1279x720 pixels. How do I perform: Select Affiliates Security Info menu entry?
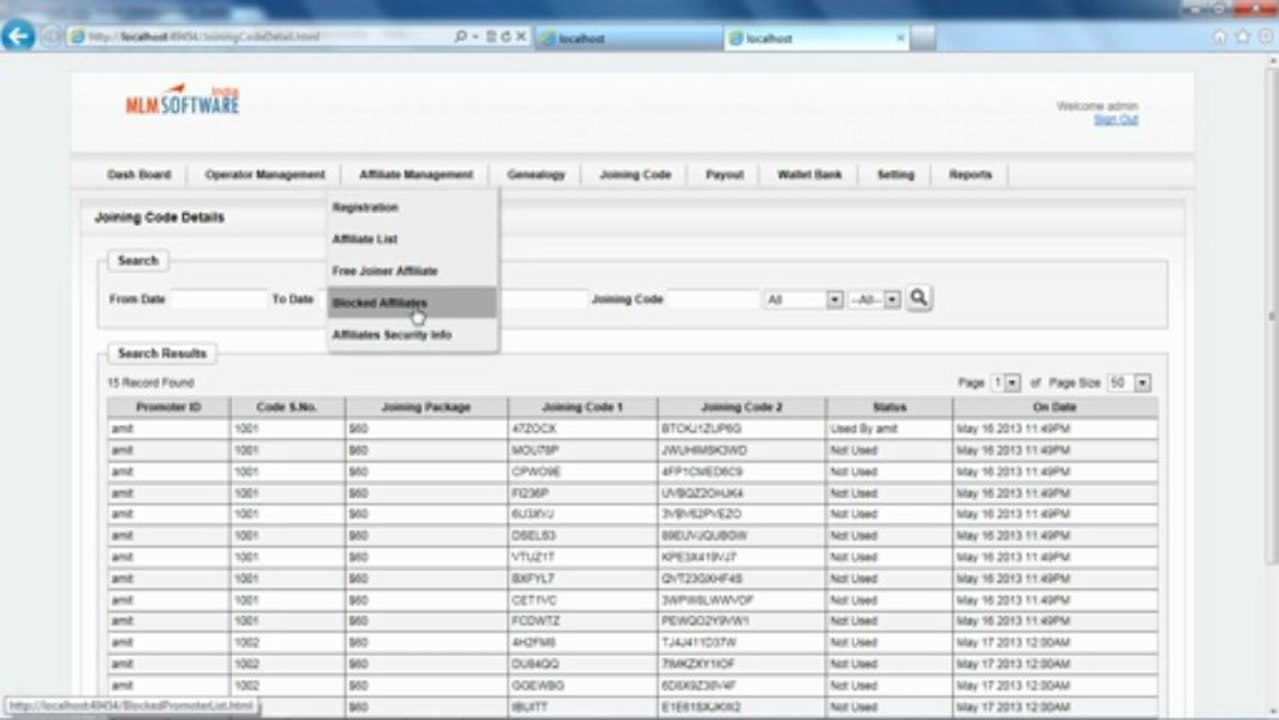pyautogui.click(x=412, y=334)
